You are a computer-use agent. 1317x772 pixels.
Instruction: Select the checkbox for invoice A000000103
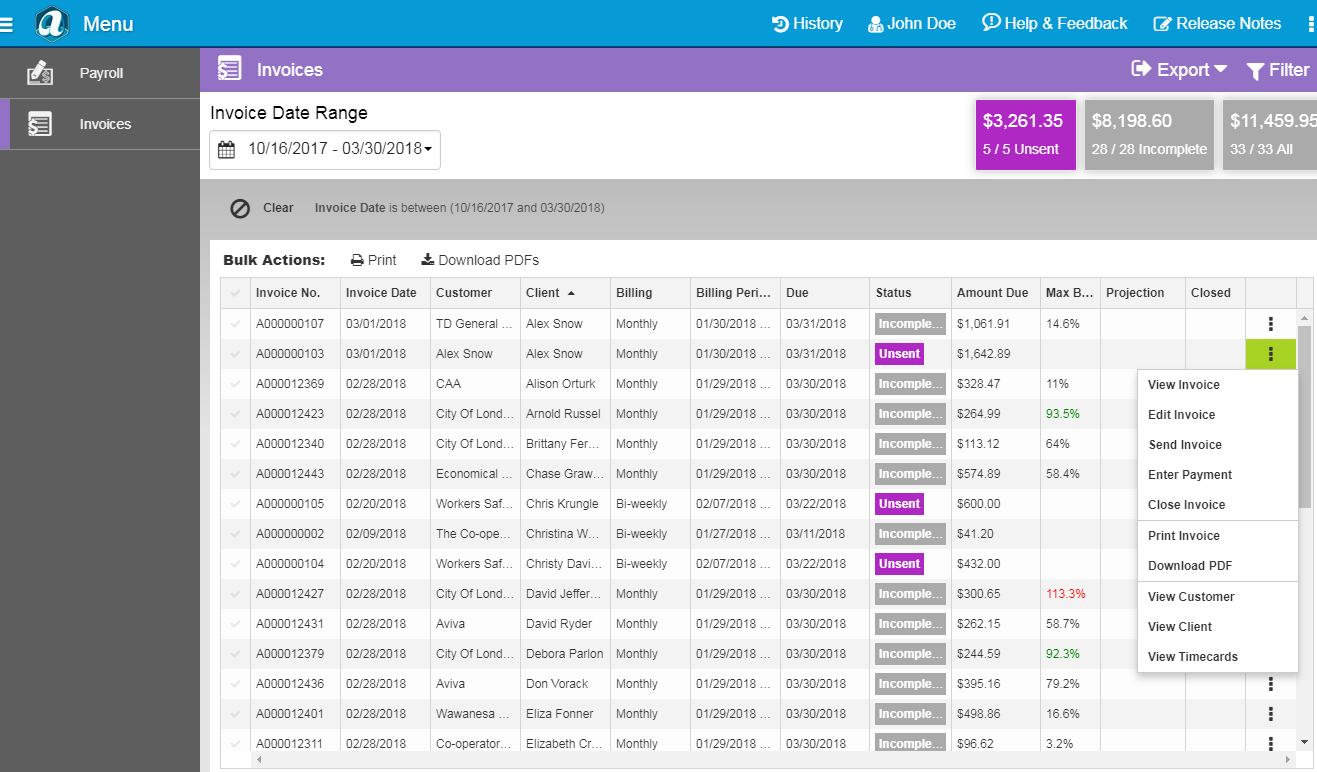pyautogui.click(x=235, y=354)
